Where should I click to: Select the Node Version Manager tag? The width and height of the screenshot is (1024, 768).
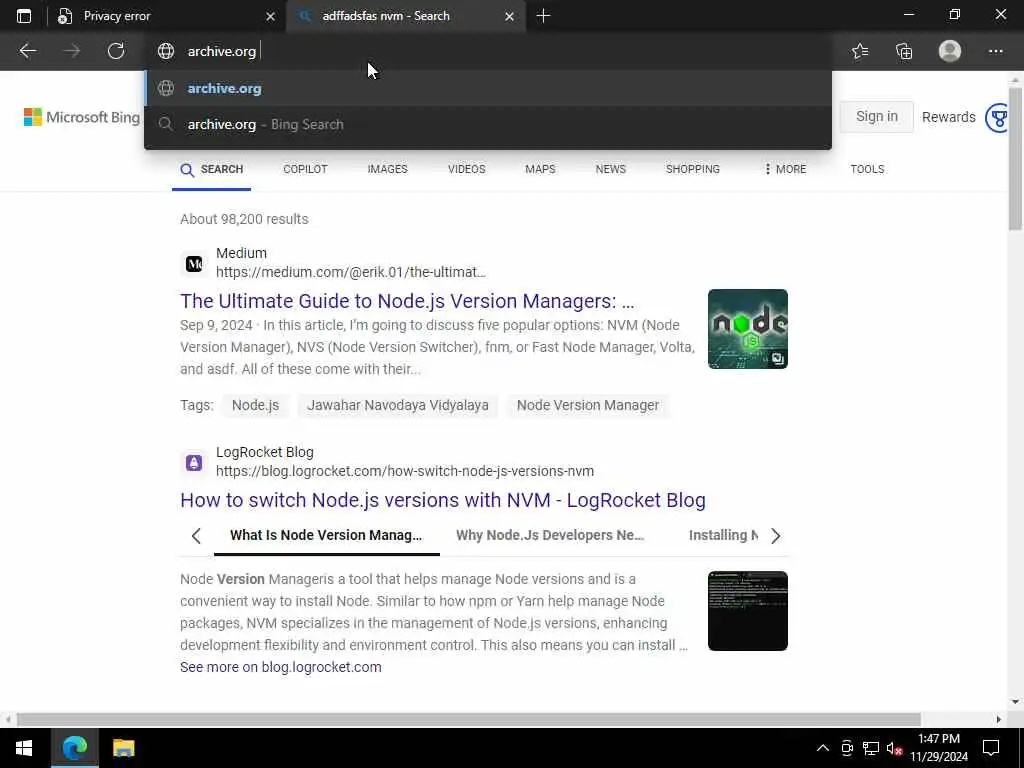pyautogui.click(x=588, y=405)
